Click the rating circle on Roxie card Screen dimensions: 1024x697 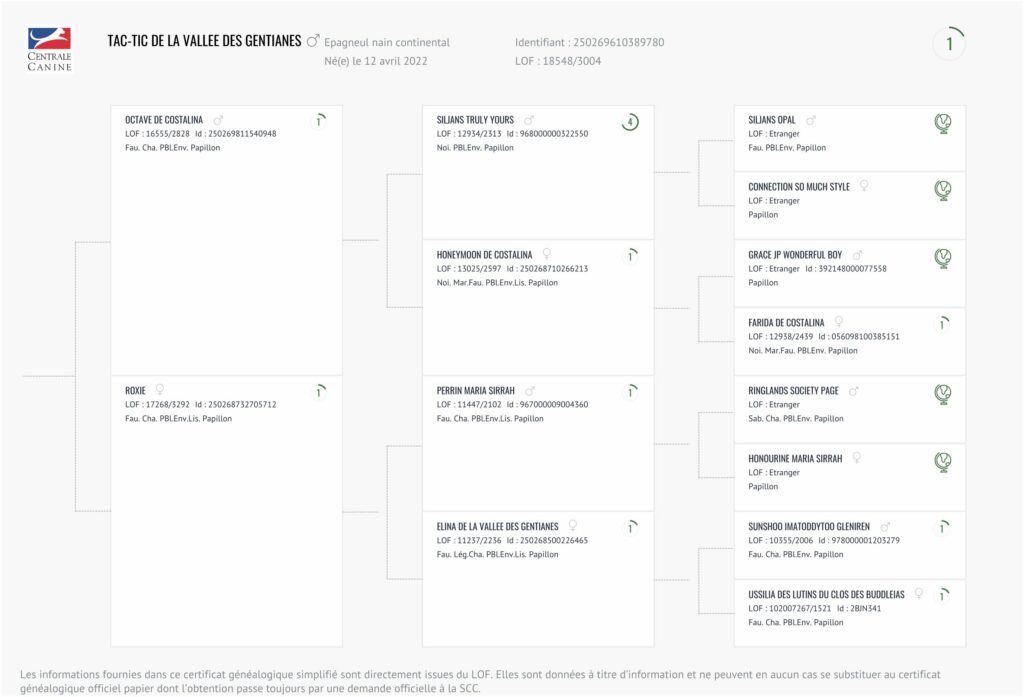click(x=319, y=392)
